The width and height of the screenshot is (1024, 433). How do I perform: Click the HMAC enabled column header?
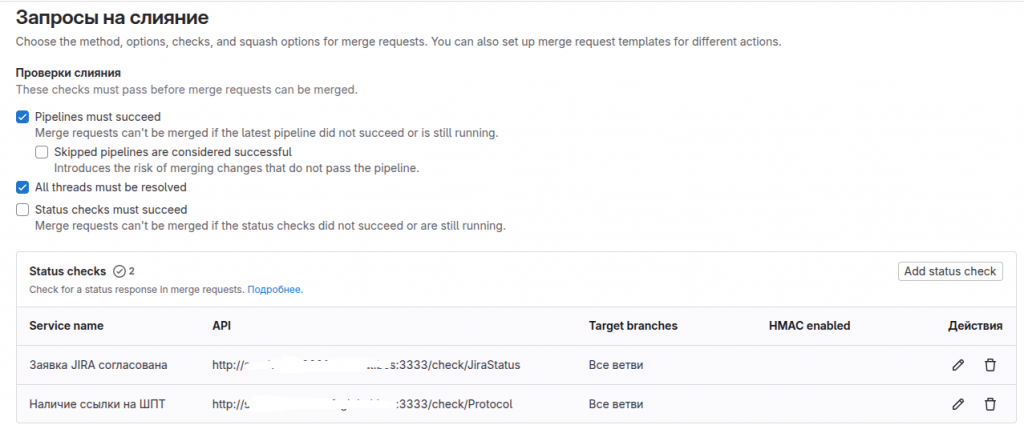click(x=810, y=326)
